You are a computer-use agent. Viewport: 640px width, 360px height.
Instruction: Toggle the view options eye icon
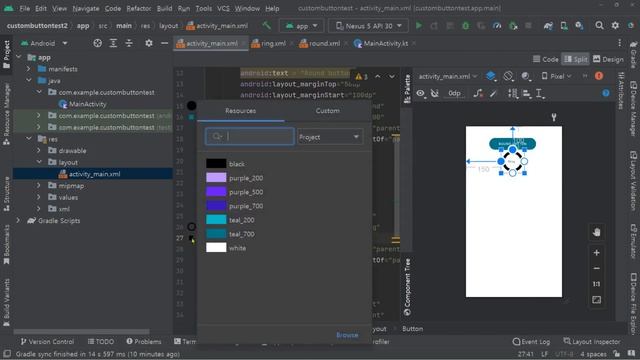click(420, 93)
